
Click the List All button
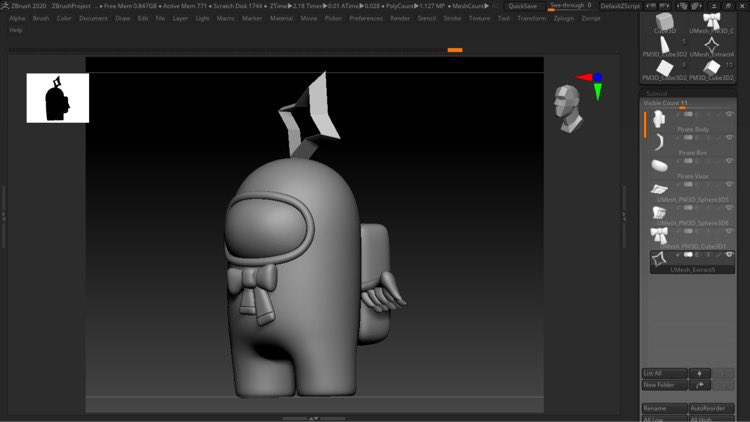(x=664, y=373)
